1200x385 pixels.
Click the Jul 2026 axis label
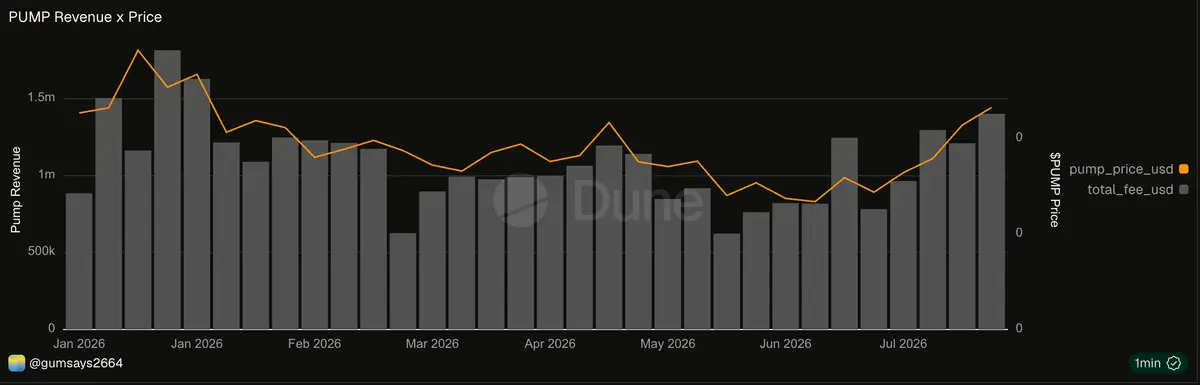(902, 343)
